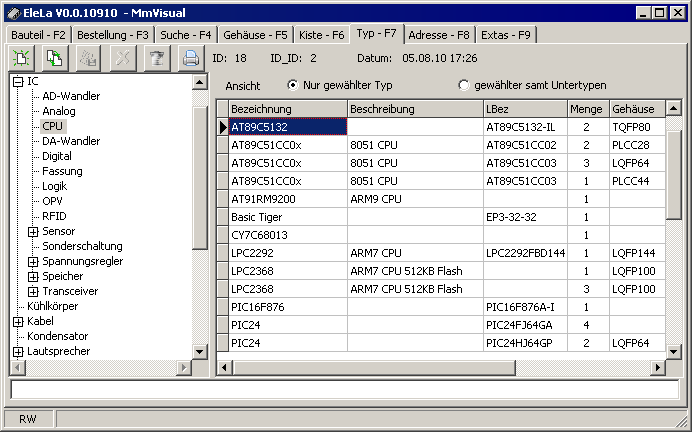Expand the Spannungsregler tree node
Screen dimensions: 692x432
point(33,261)
